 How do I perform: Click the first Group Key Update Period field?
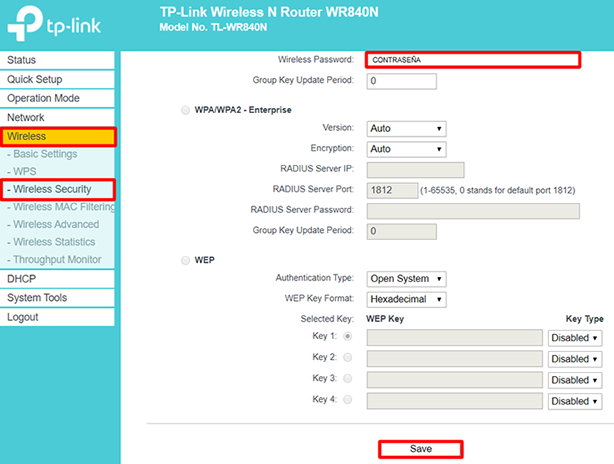[401, 81]
